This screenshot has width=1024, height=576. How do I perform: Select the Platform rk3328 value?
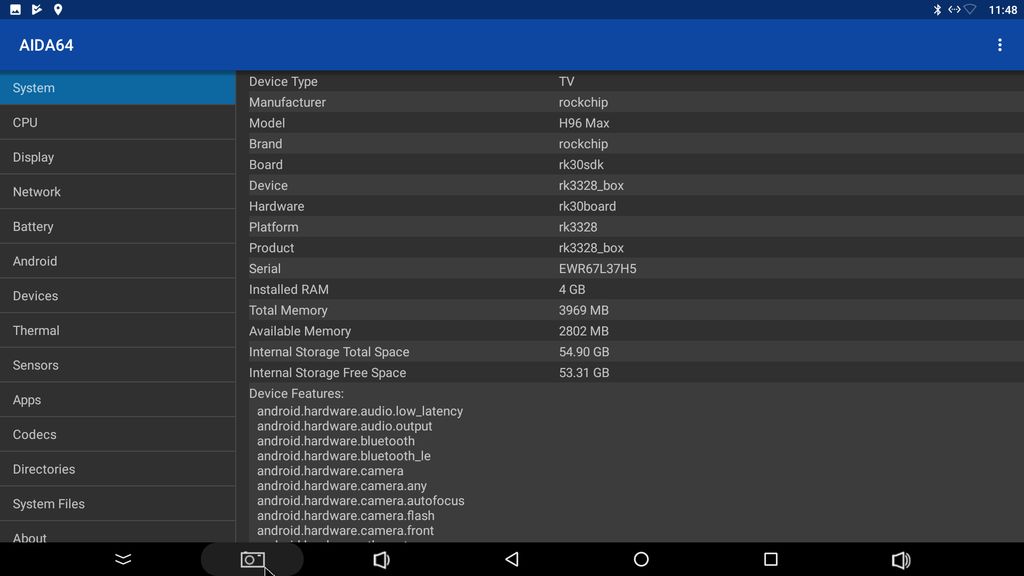(x=577, y=227)
